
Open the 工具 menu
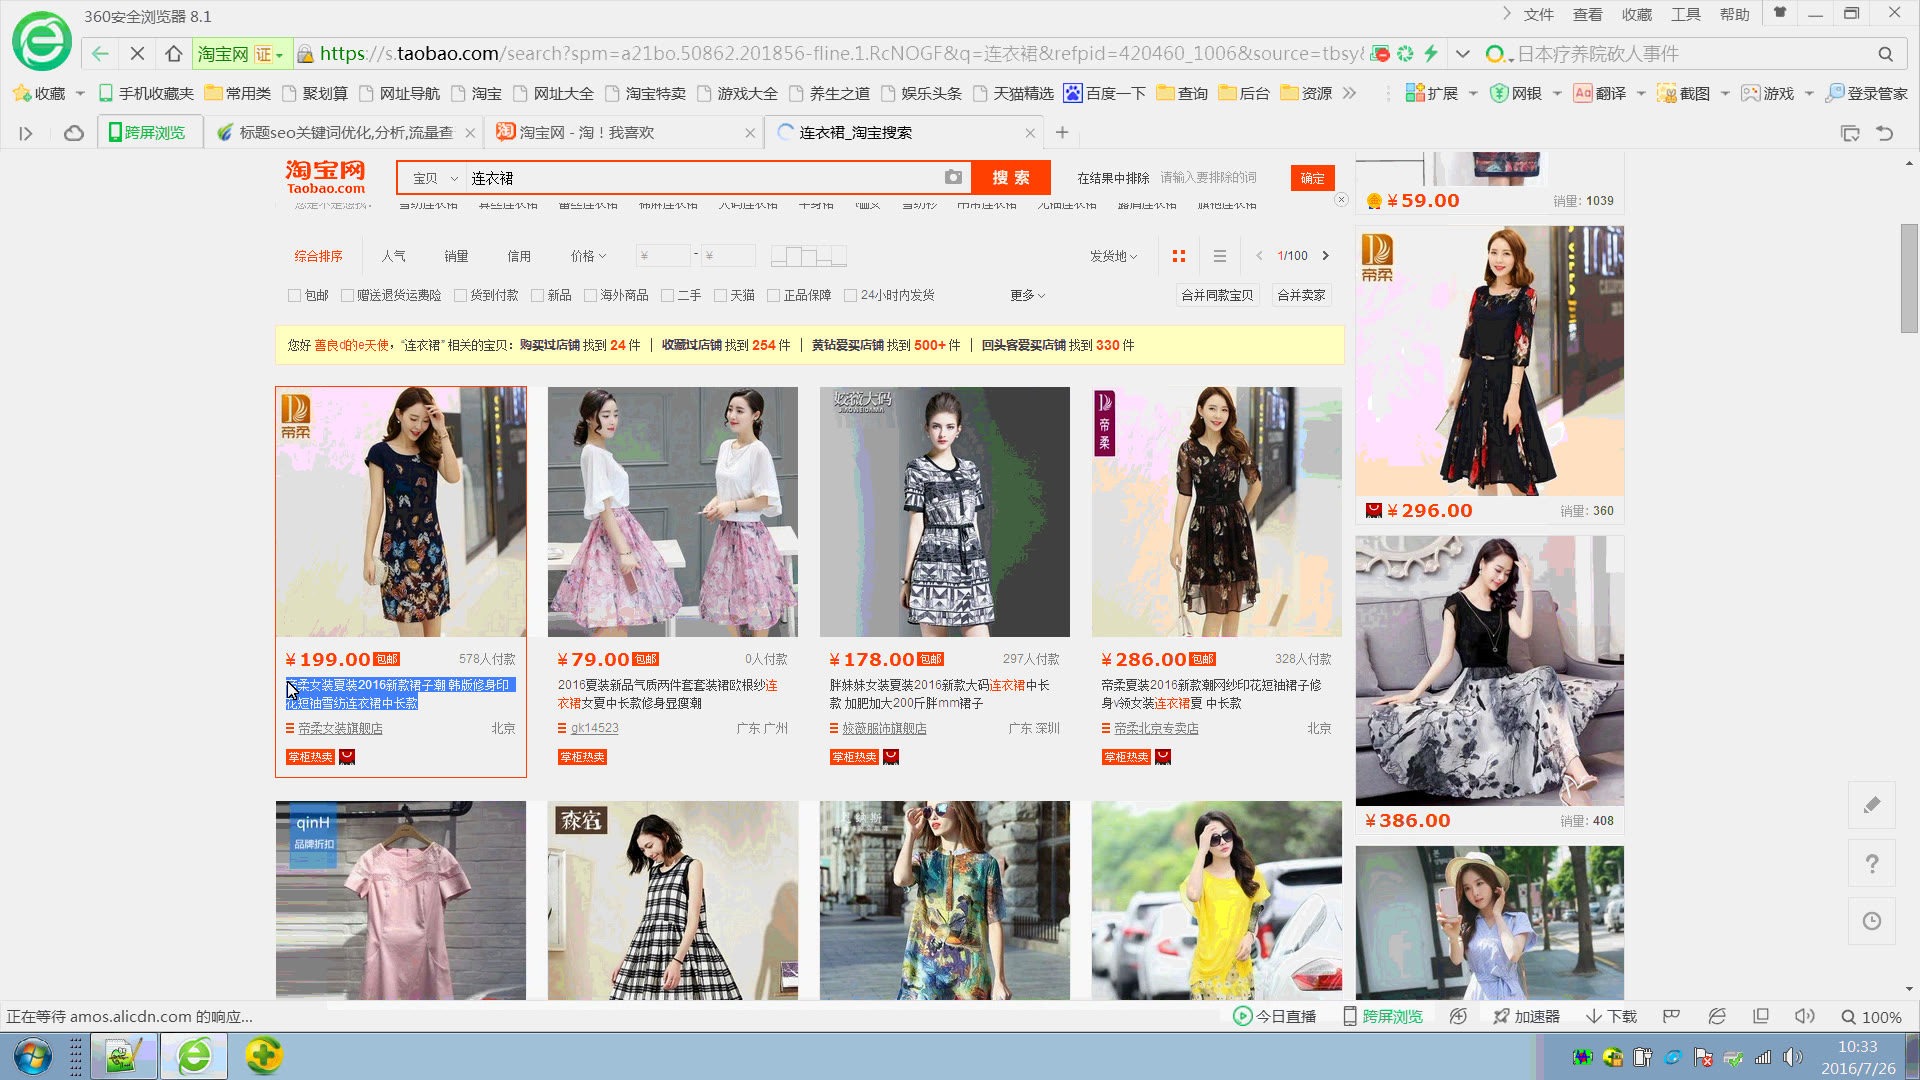click(x=1685, y=14)
